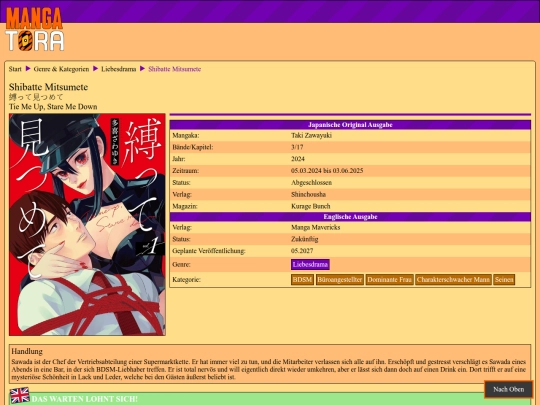Click the volumes value 3/17

coord(297,147)
